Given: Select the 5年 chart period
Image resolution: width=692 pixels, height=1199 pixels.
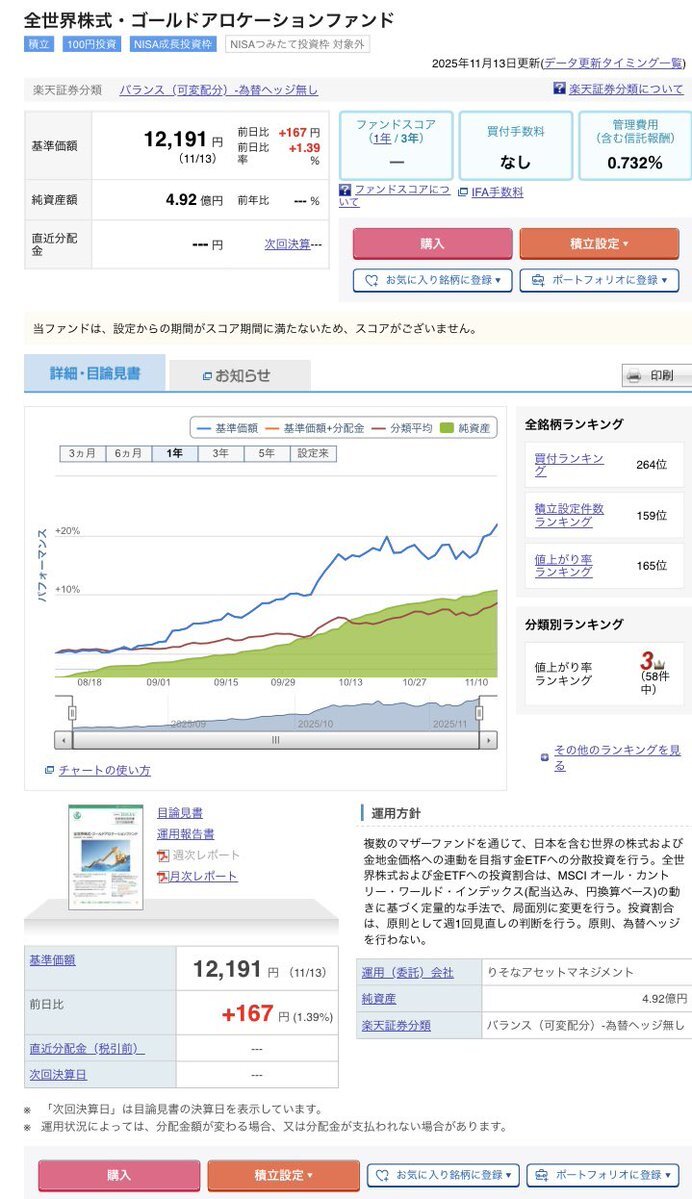Looking at the screenshot, I should pos(266,453).
